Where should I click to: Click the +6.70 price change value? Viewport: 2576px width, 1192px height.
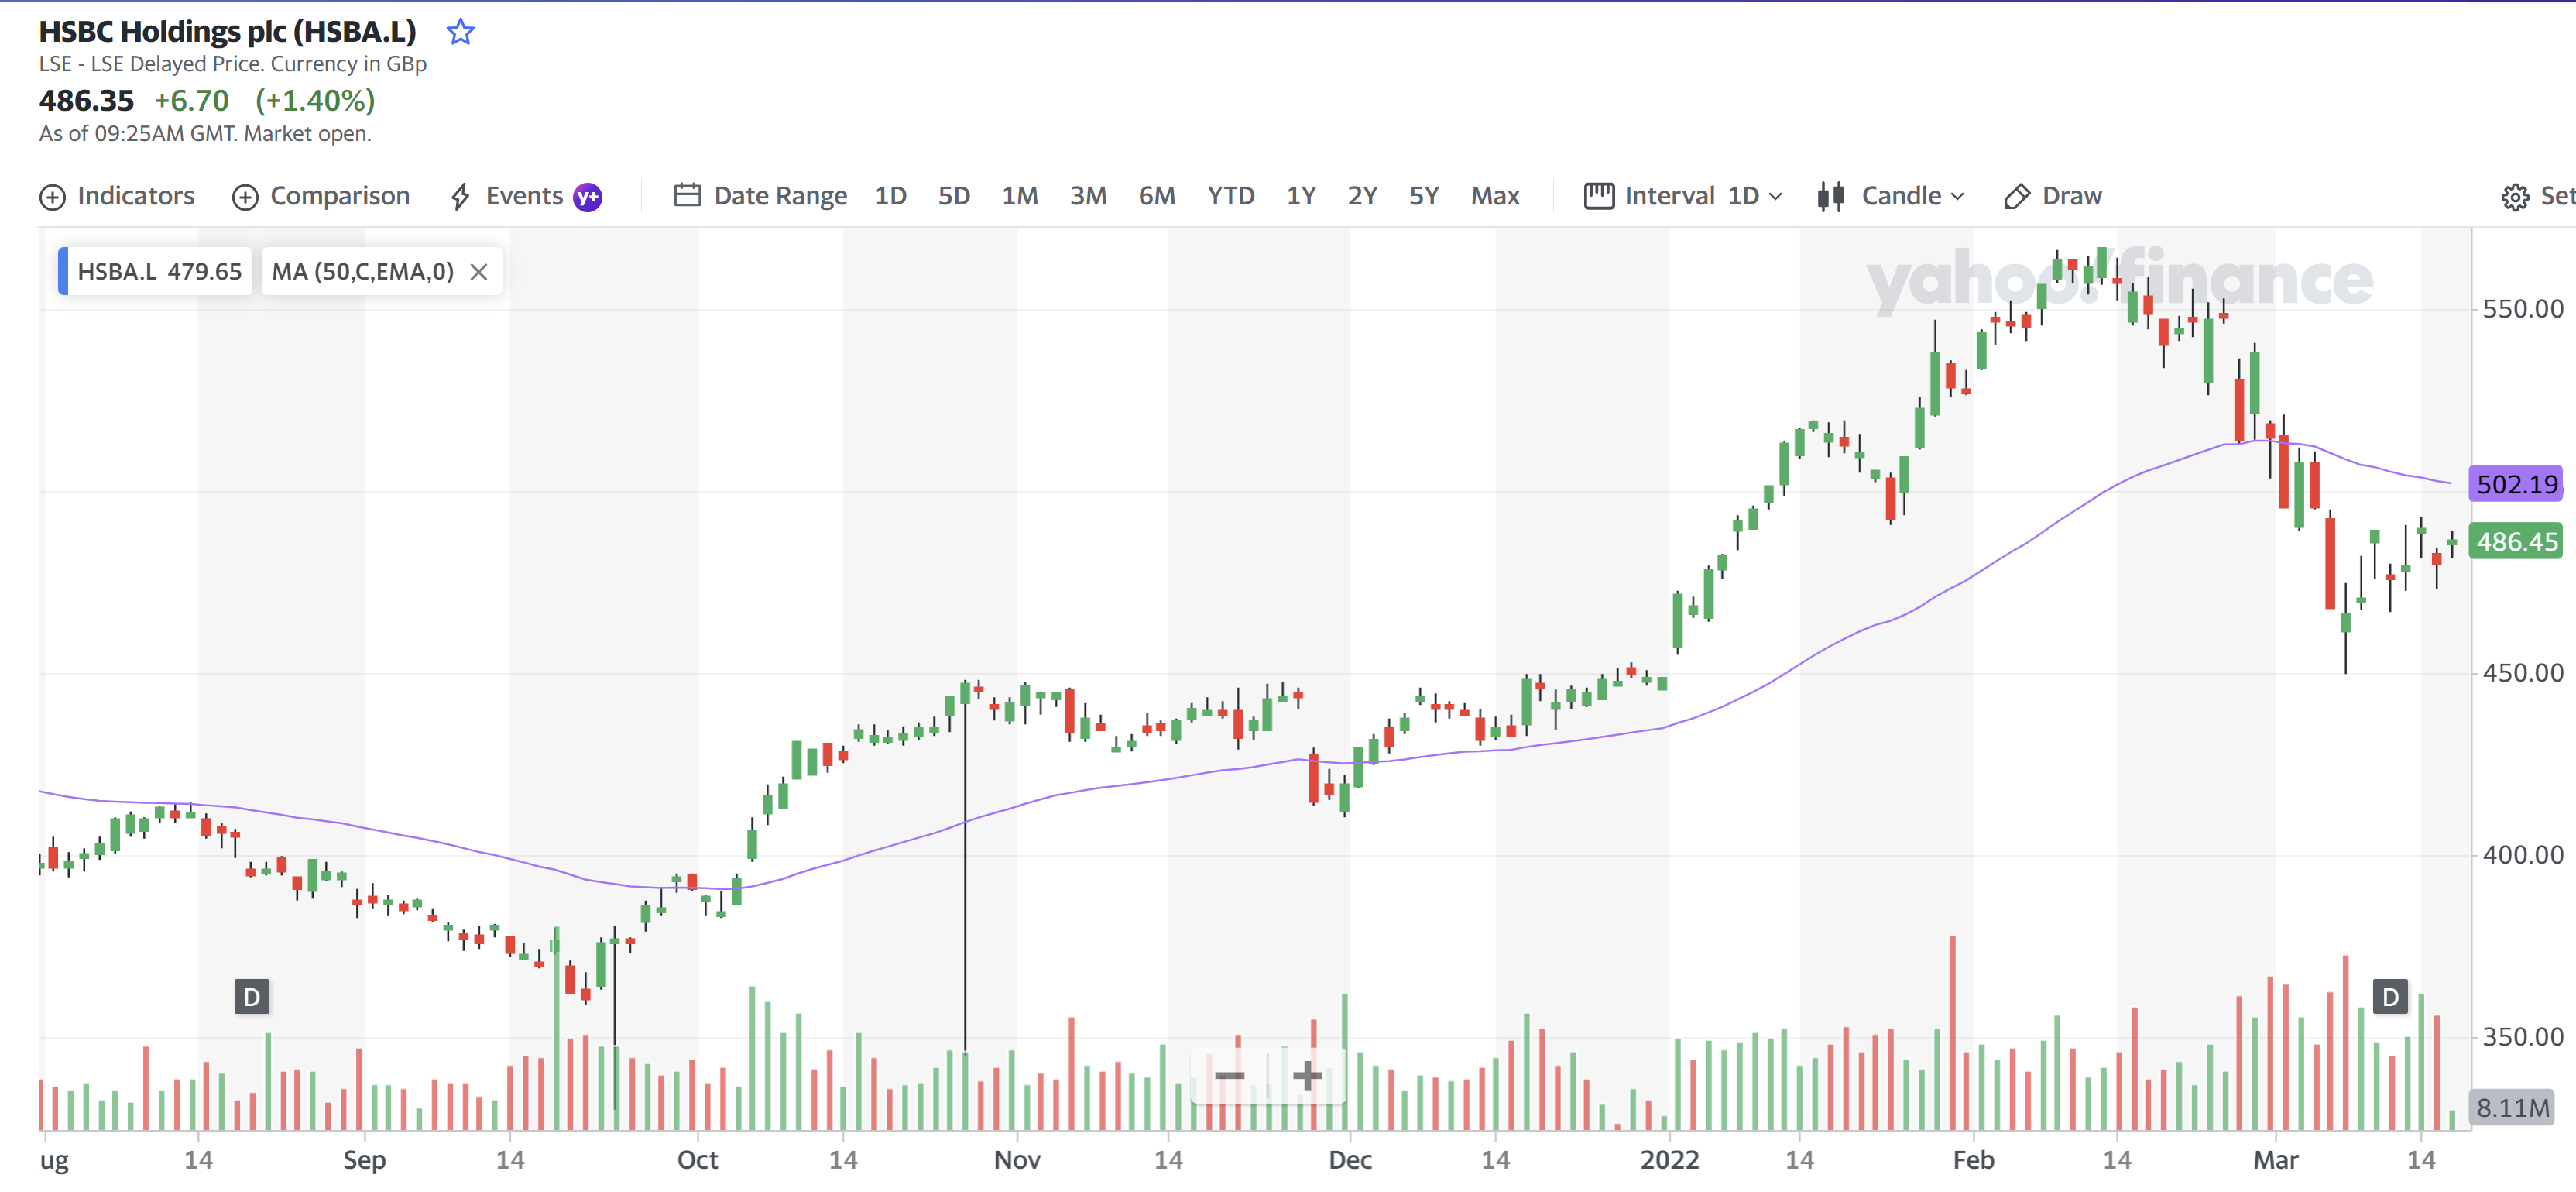click(191, 101)
